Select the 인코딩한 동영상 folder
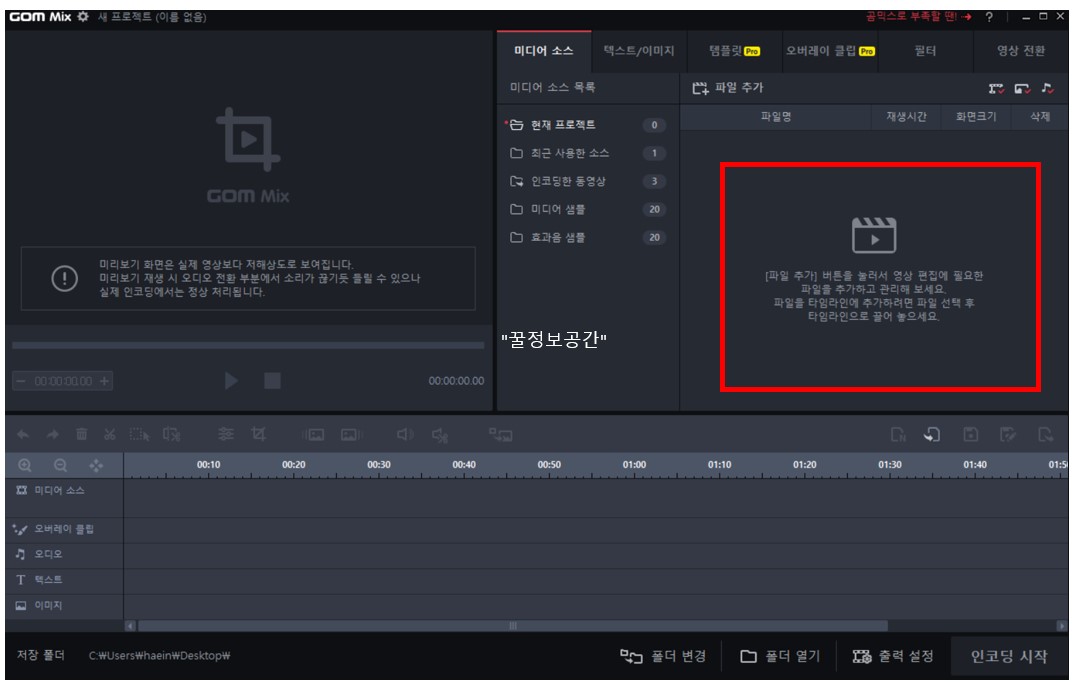 coord(587,181)
